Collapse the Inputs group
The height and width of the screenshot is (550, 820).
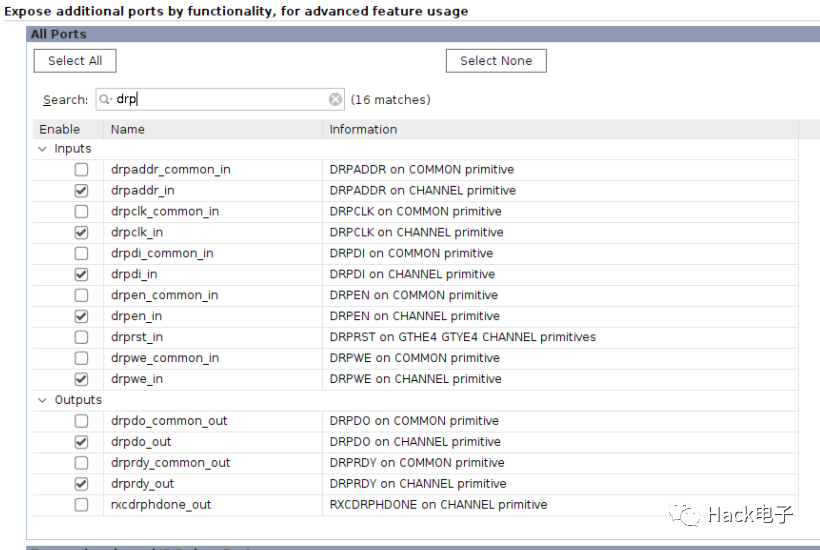(x=42, y=149)
